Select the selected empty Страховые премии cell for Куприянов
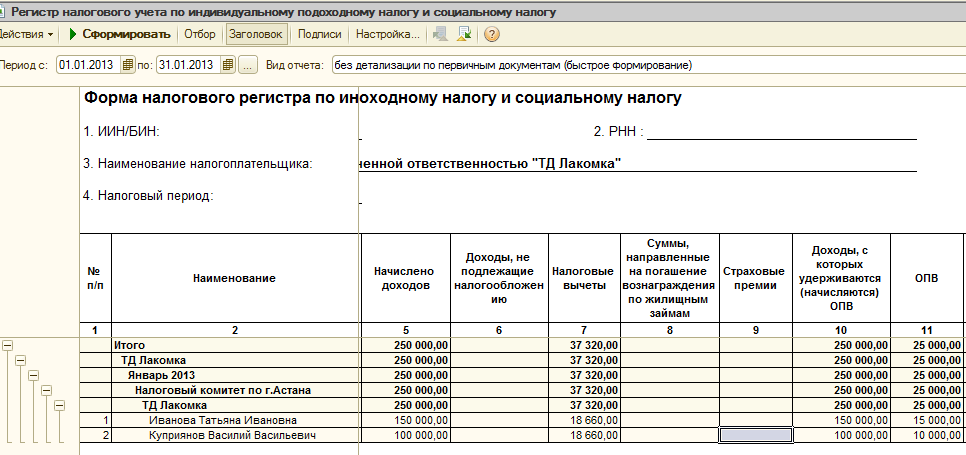This screenshot has width=966, height=455. tap(756, 436)
